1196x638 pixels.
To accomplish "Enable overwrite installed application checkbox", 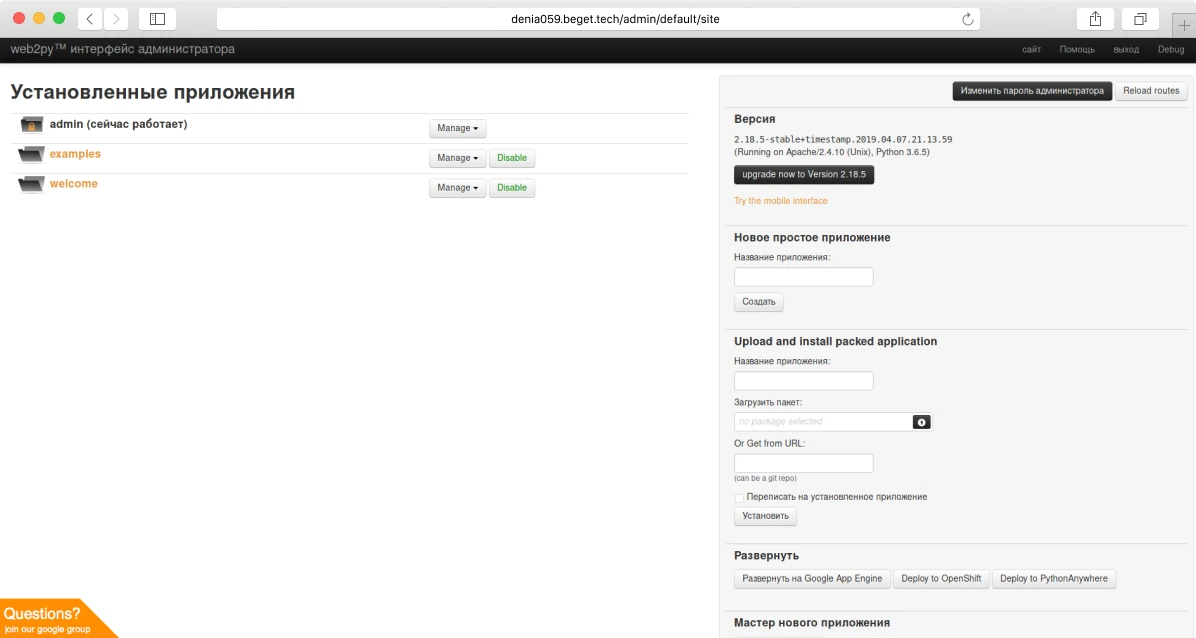I will pos(739,497).
